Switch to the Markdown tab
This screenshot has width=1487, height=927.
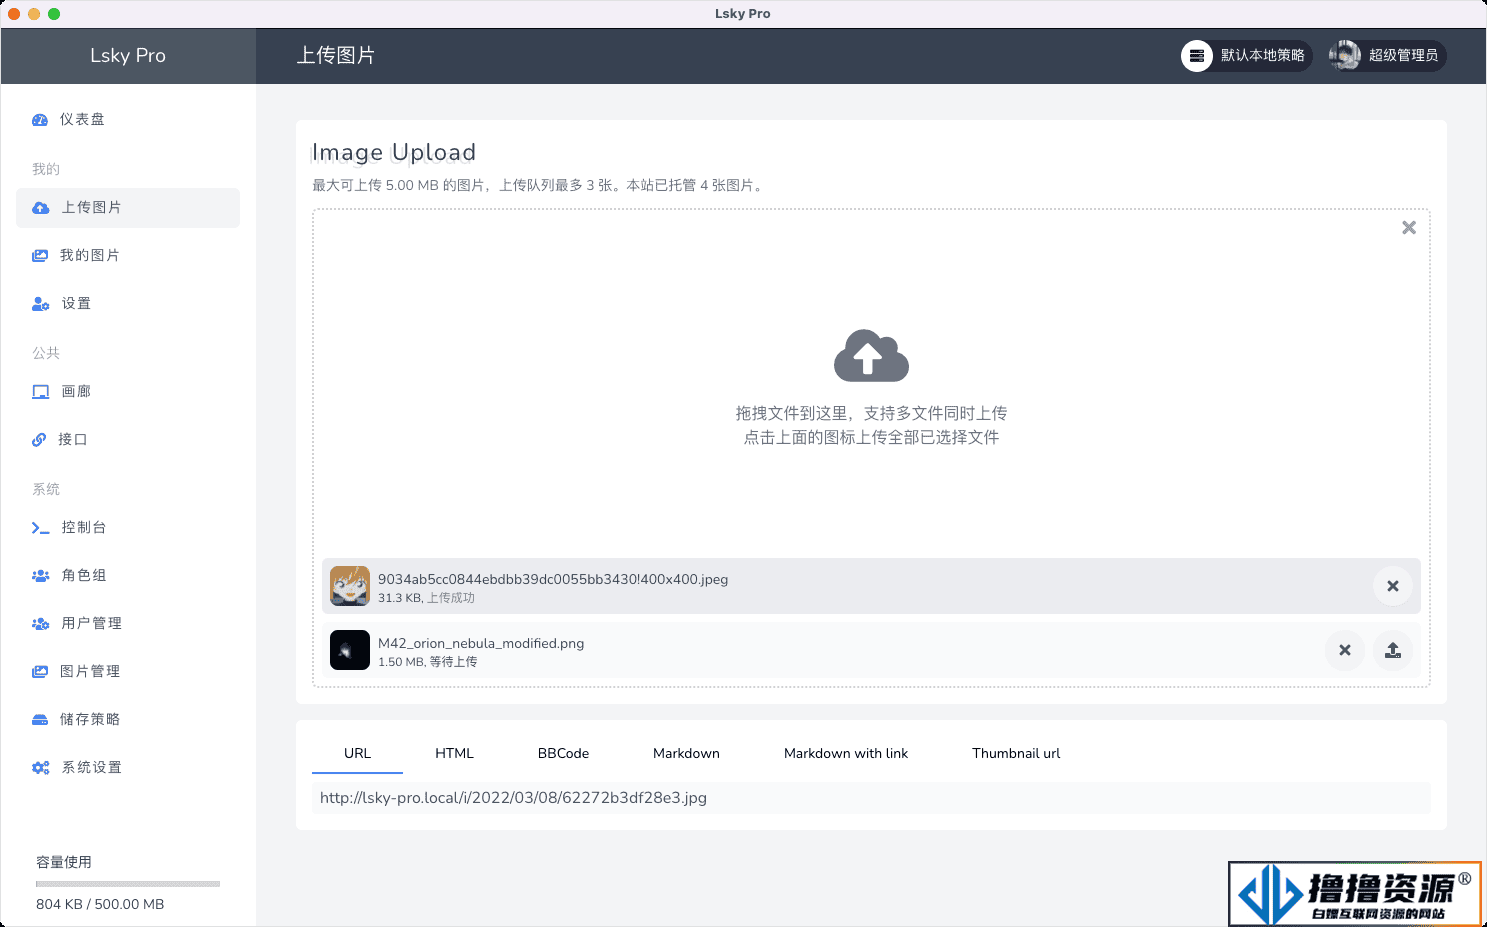click(686, 754)
